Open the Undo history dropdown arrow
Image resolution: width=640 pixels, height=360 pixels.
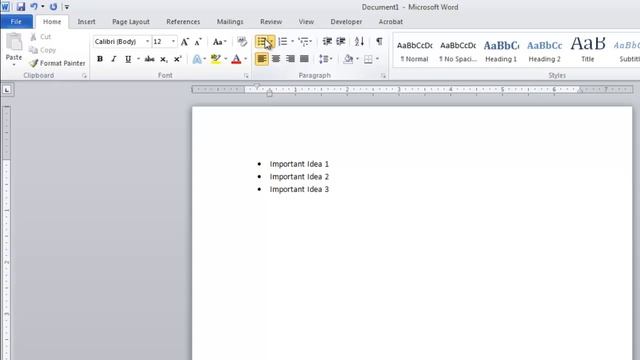(42, 7)
